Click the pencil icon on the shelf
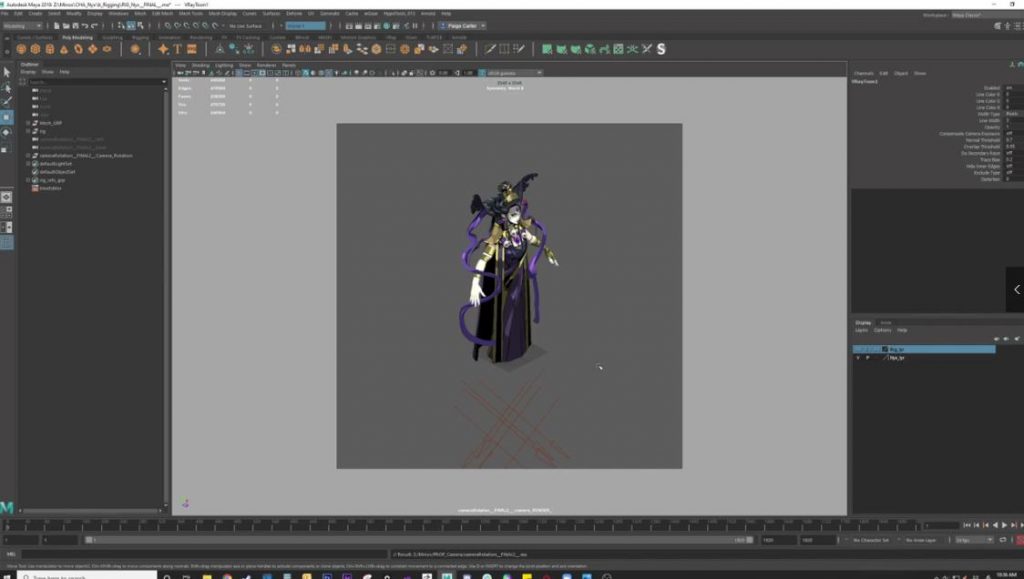The image size is (1024, 579). coord(490,49)
